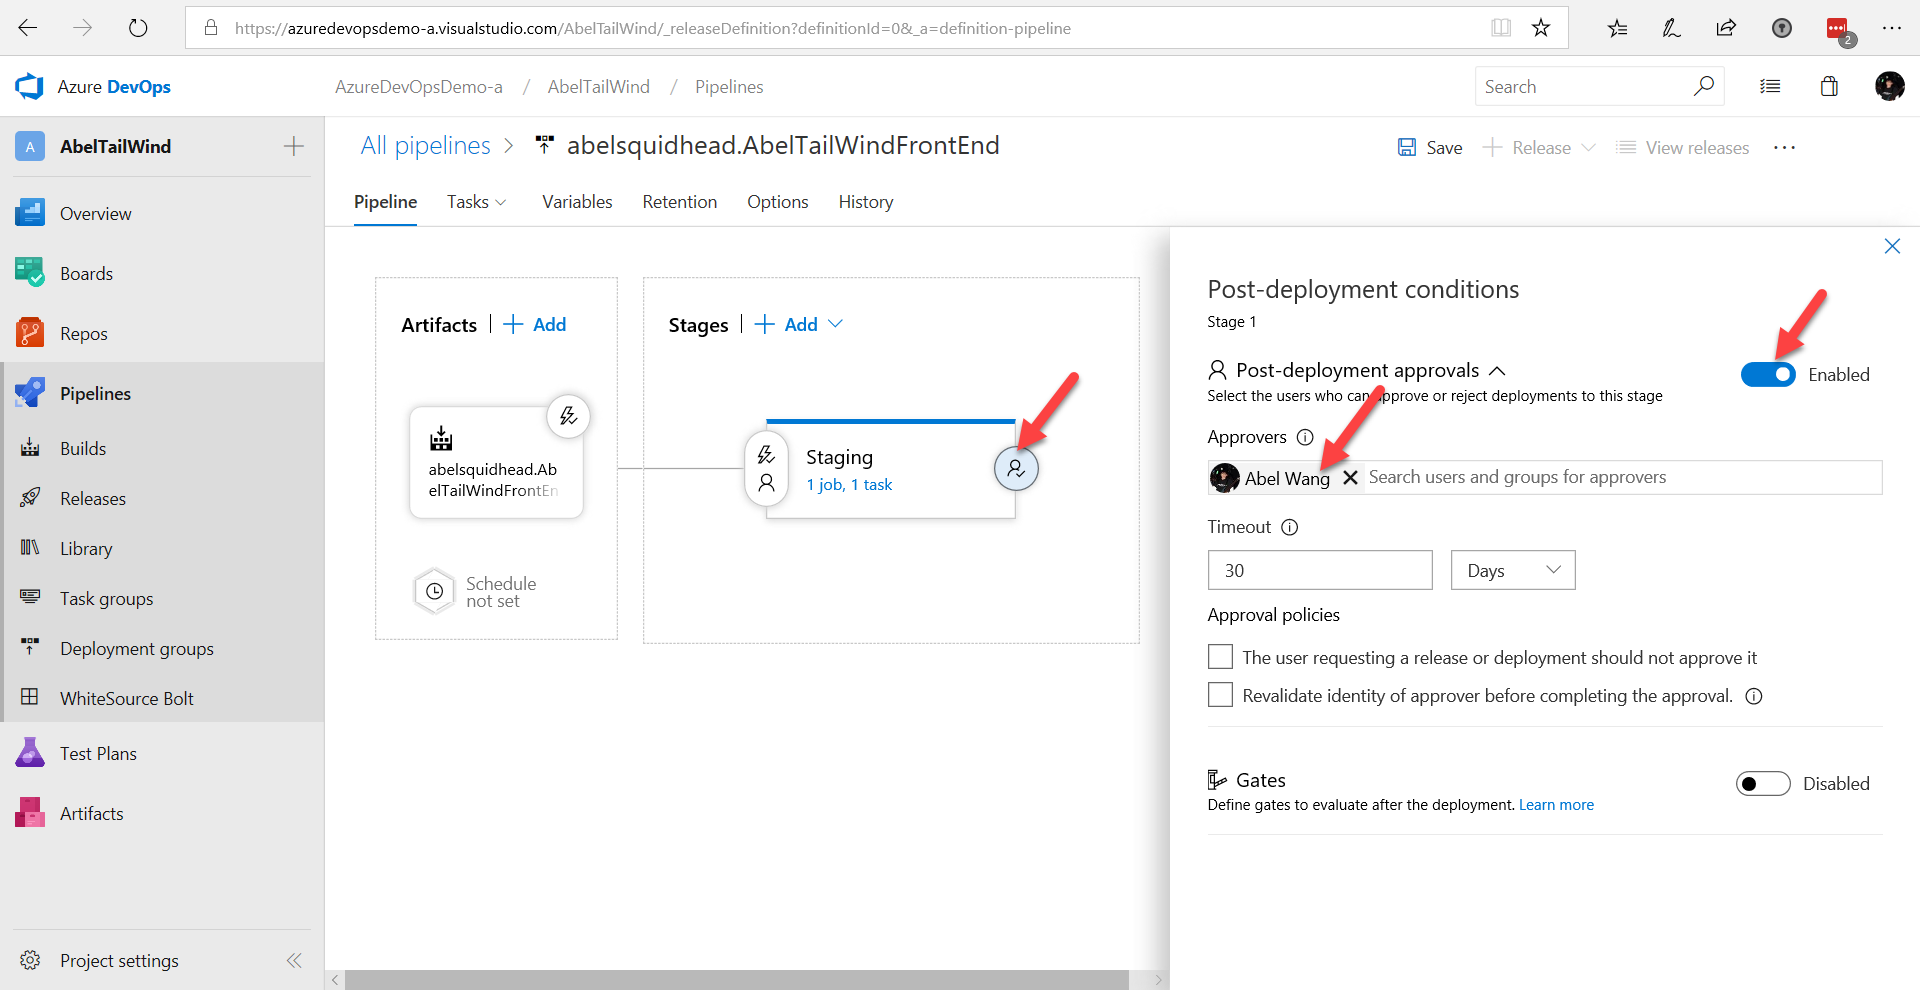Expand the Release dropdown
Screen dimensions: 1920x990
[1589, 148]
